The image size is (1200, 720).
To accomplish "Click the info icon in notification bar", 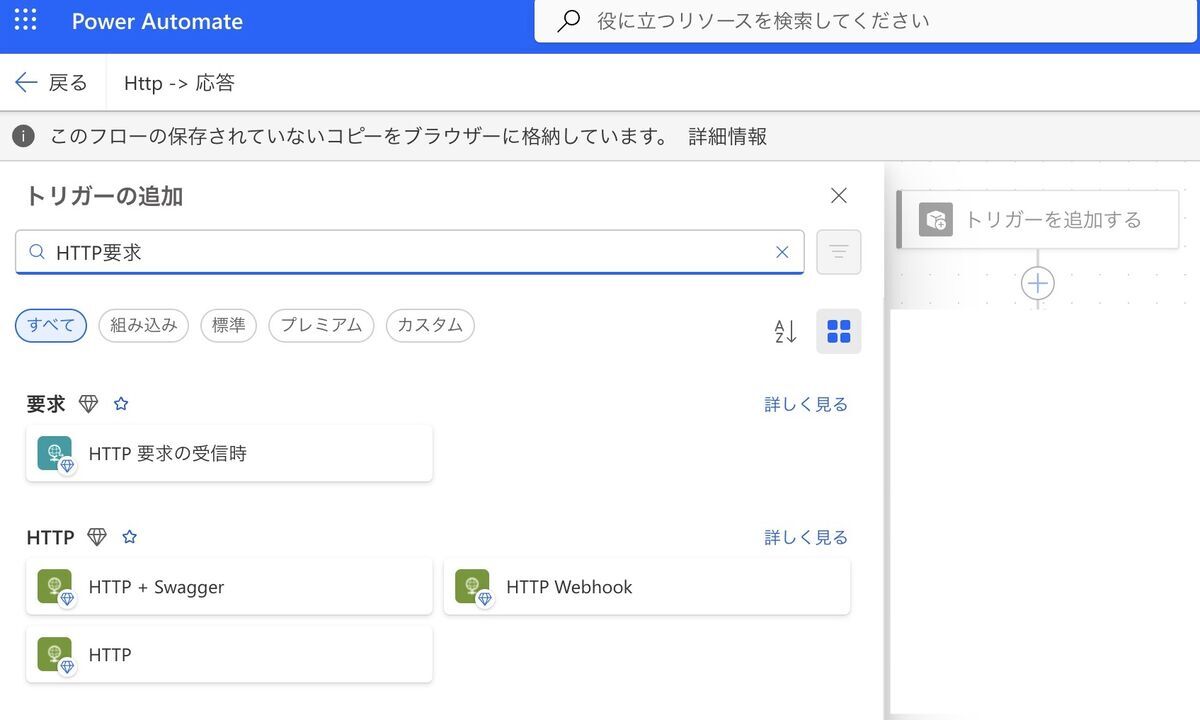I will point(23,137).
